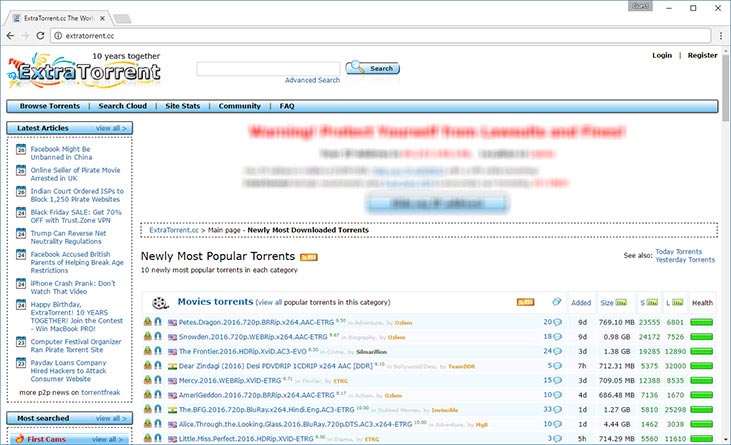Image resolution: width=731 pixels, height=445 pixels.
Task: Click the First Cams flame icon
Action: tap(20, 439)
